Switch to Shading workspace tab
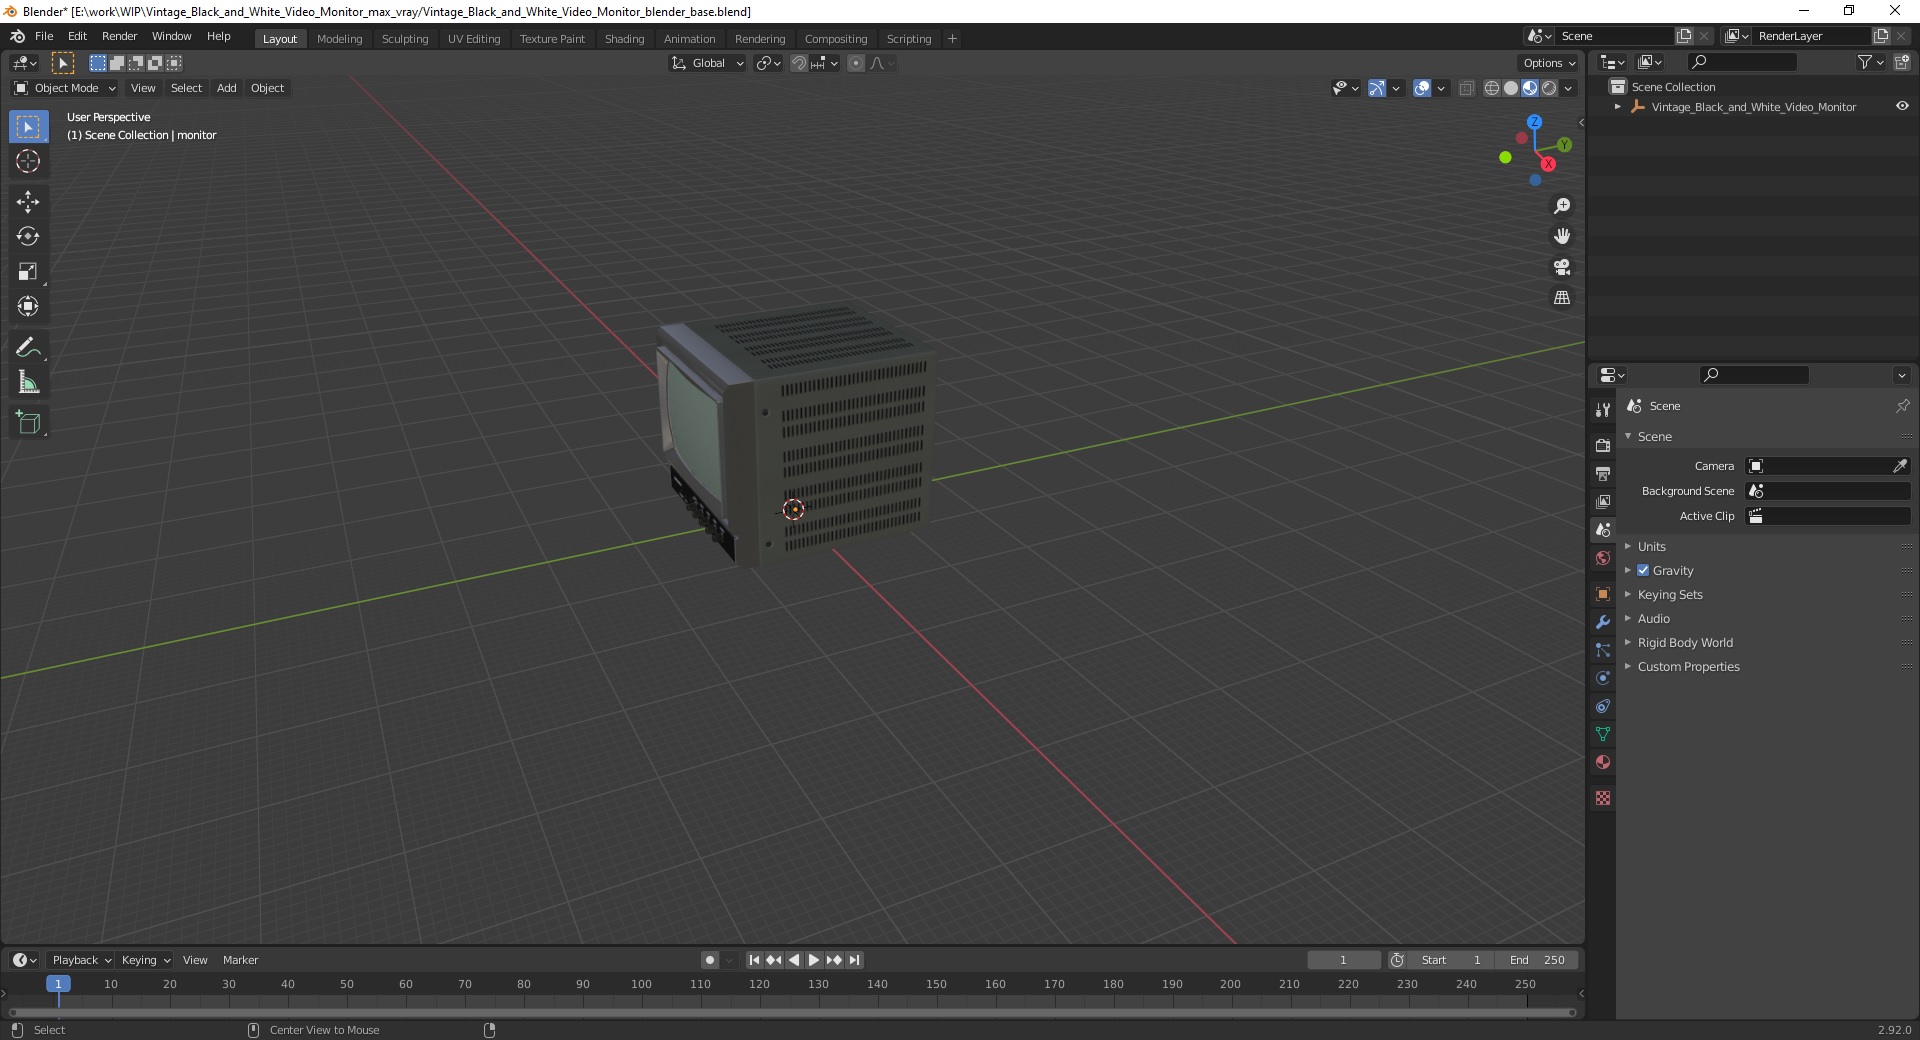This screenshot has height=1040, width=1920. (x=624, y=39)
